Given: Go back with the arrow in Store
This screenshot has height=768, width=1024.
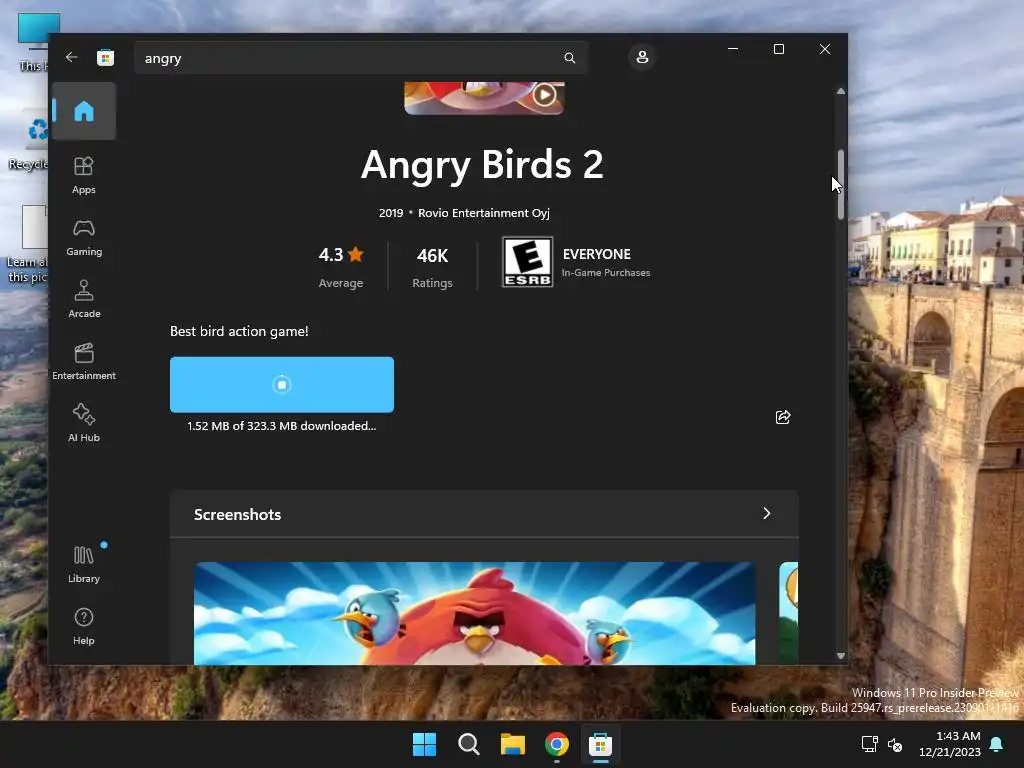Looking at the screenshot, I should (72, 57).
